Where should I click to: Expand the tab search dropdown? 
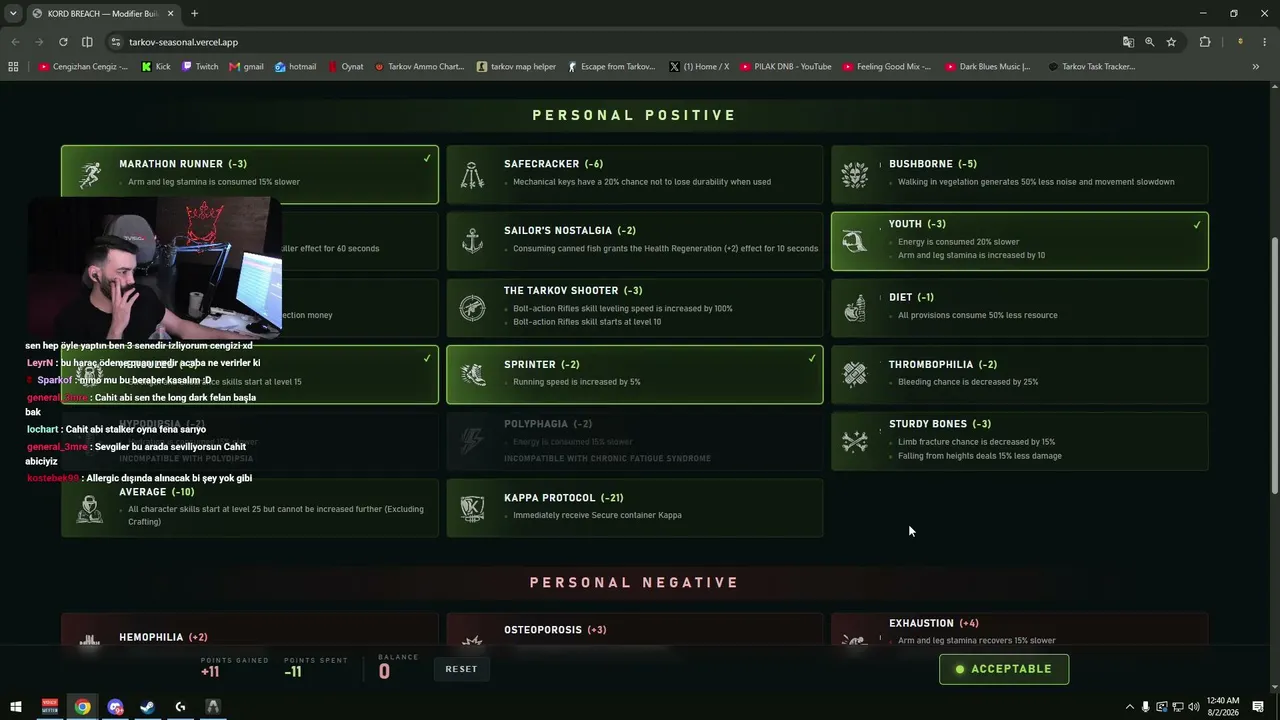coord(13,13)
